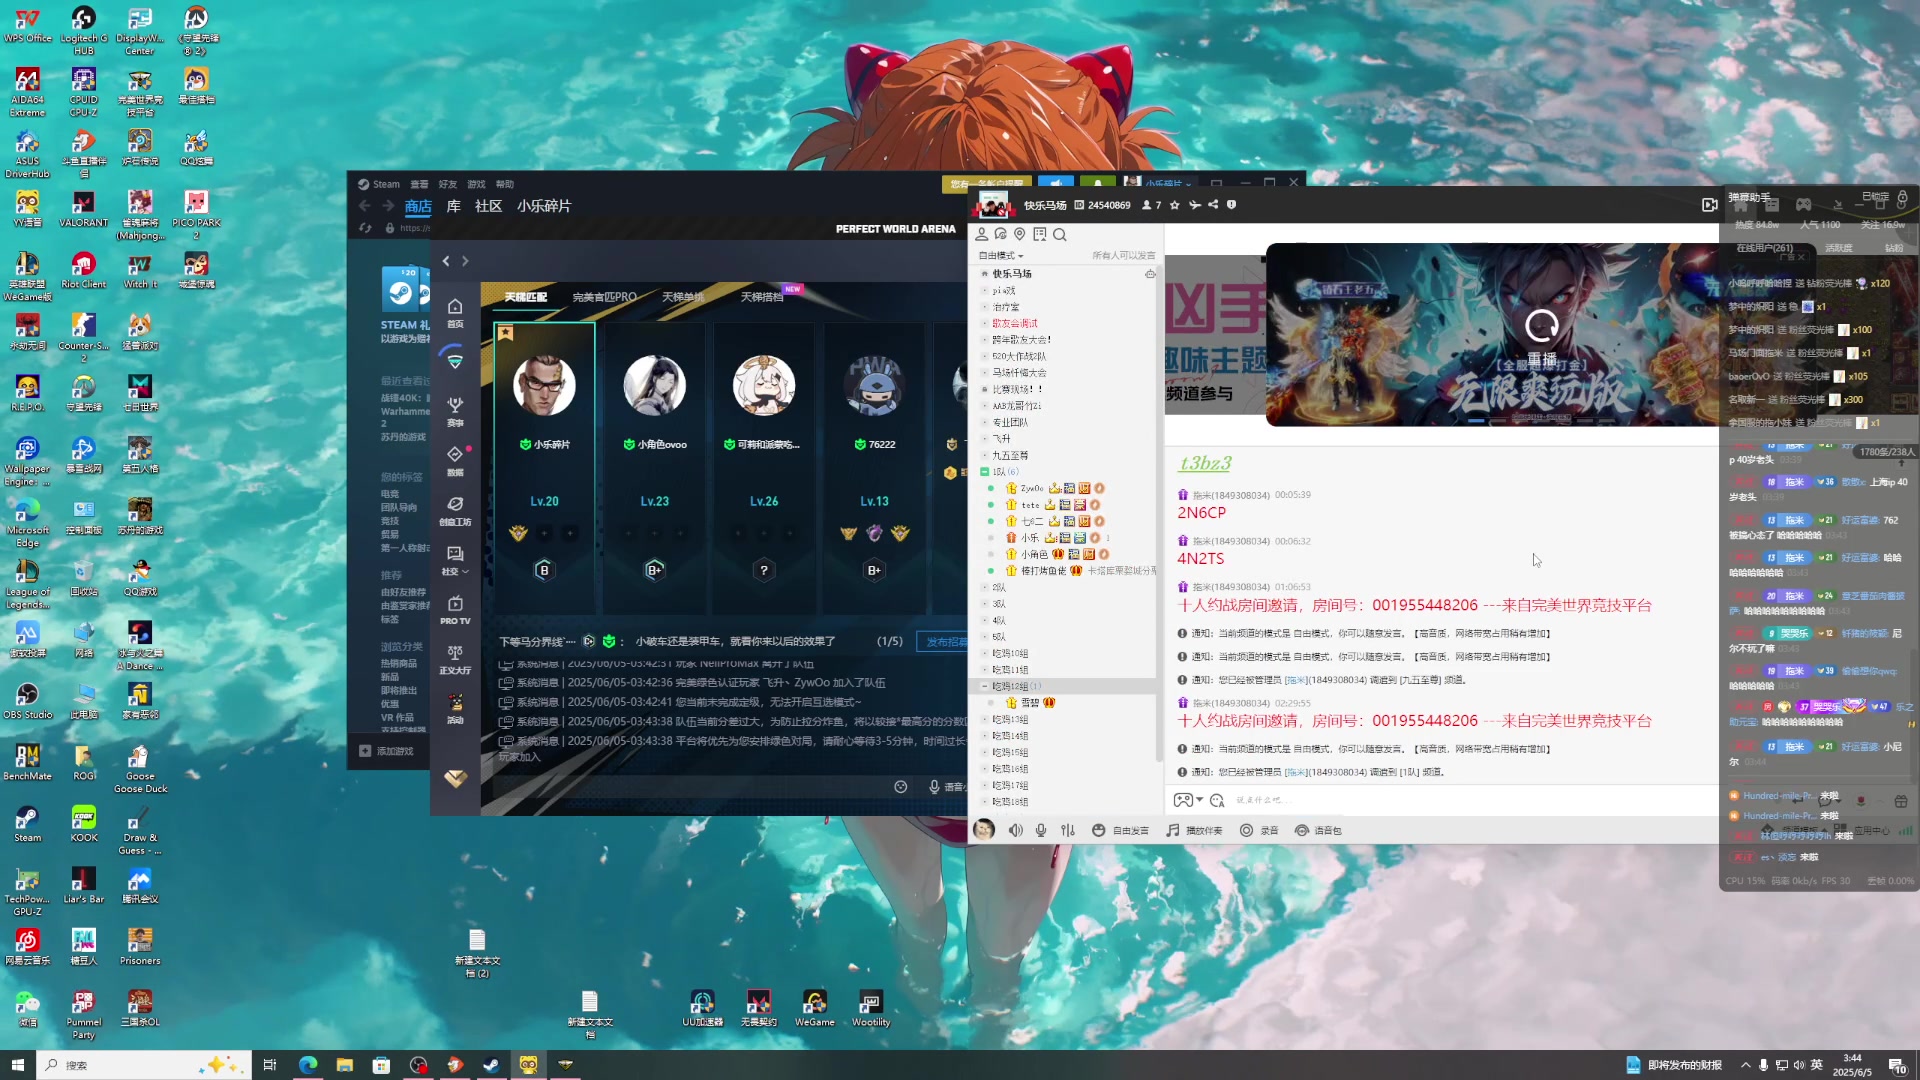Toggle the YY microphone in bottom bar
The image size is (1920, 1080).
tap(1041, 830)
